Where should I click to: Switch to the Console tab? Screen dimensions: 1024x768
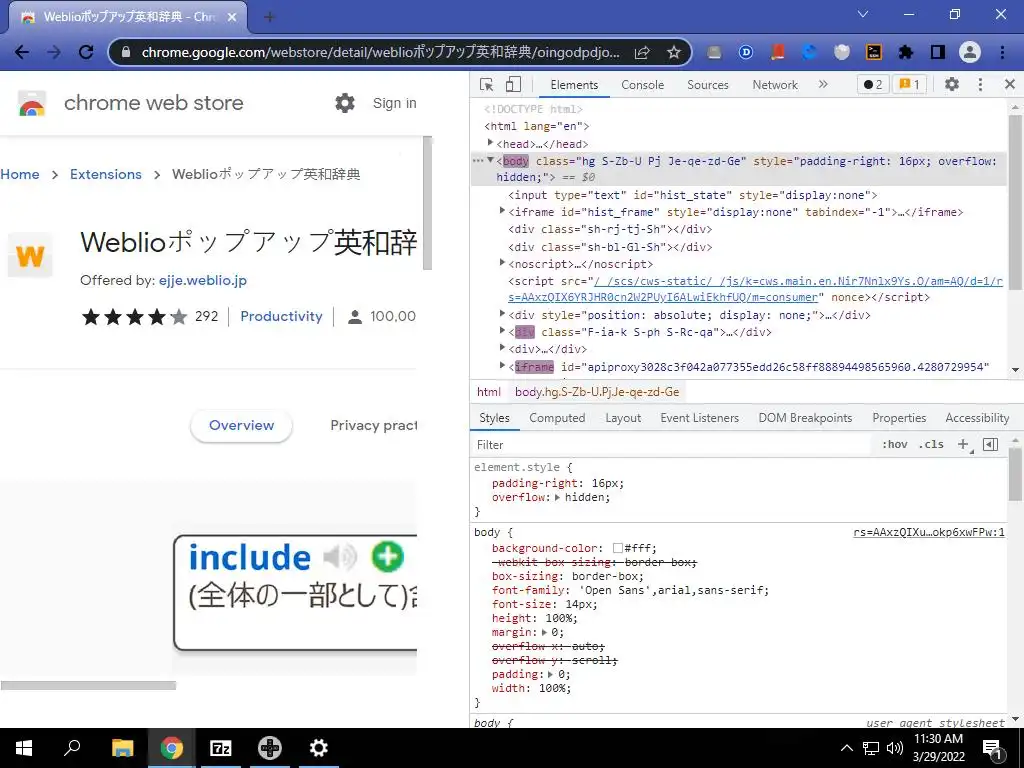tap(642, 85)
